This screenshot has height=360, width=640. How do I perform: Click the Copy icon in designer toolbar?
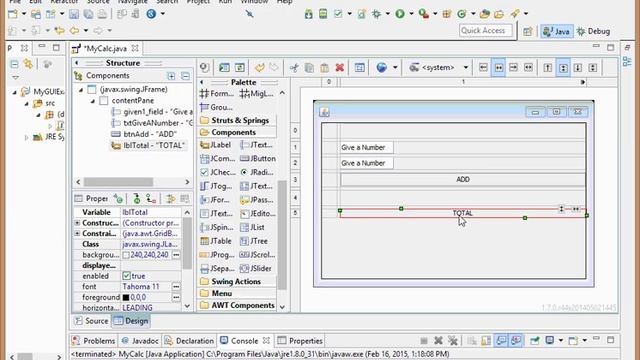[309, 67]
